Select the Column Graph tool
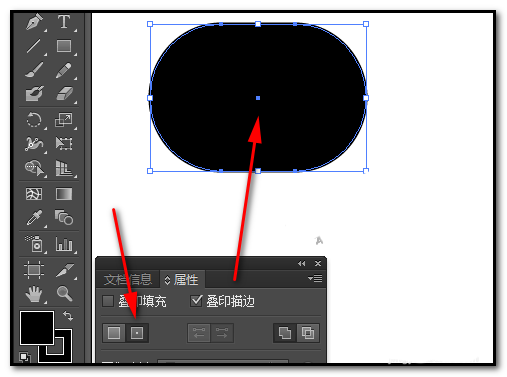The image size is (507, 377). click(64, 244)
